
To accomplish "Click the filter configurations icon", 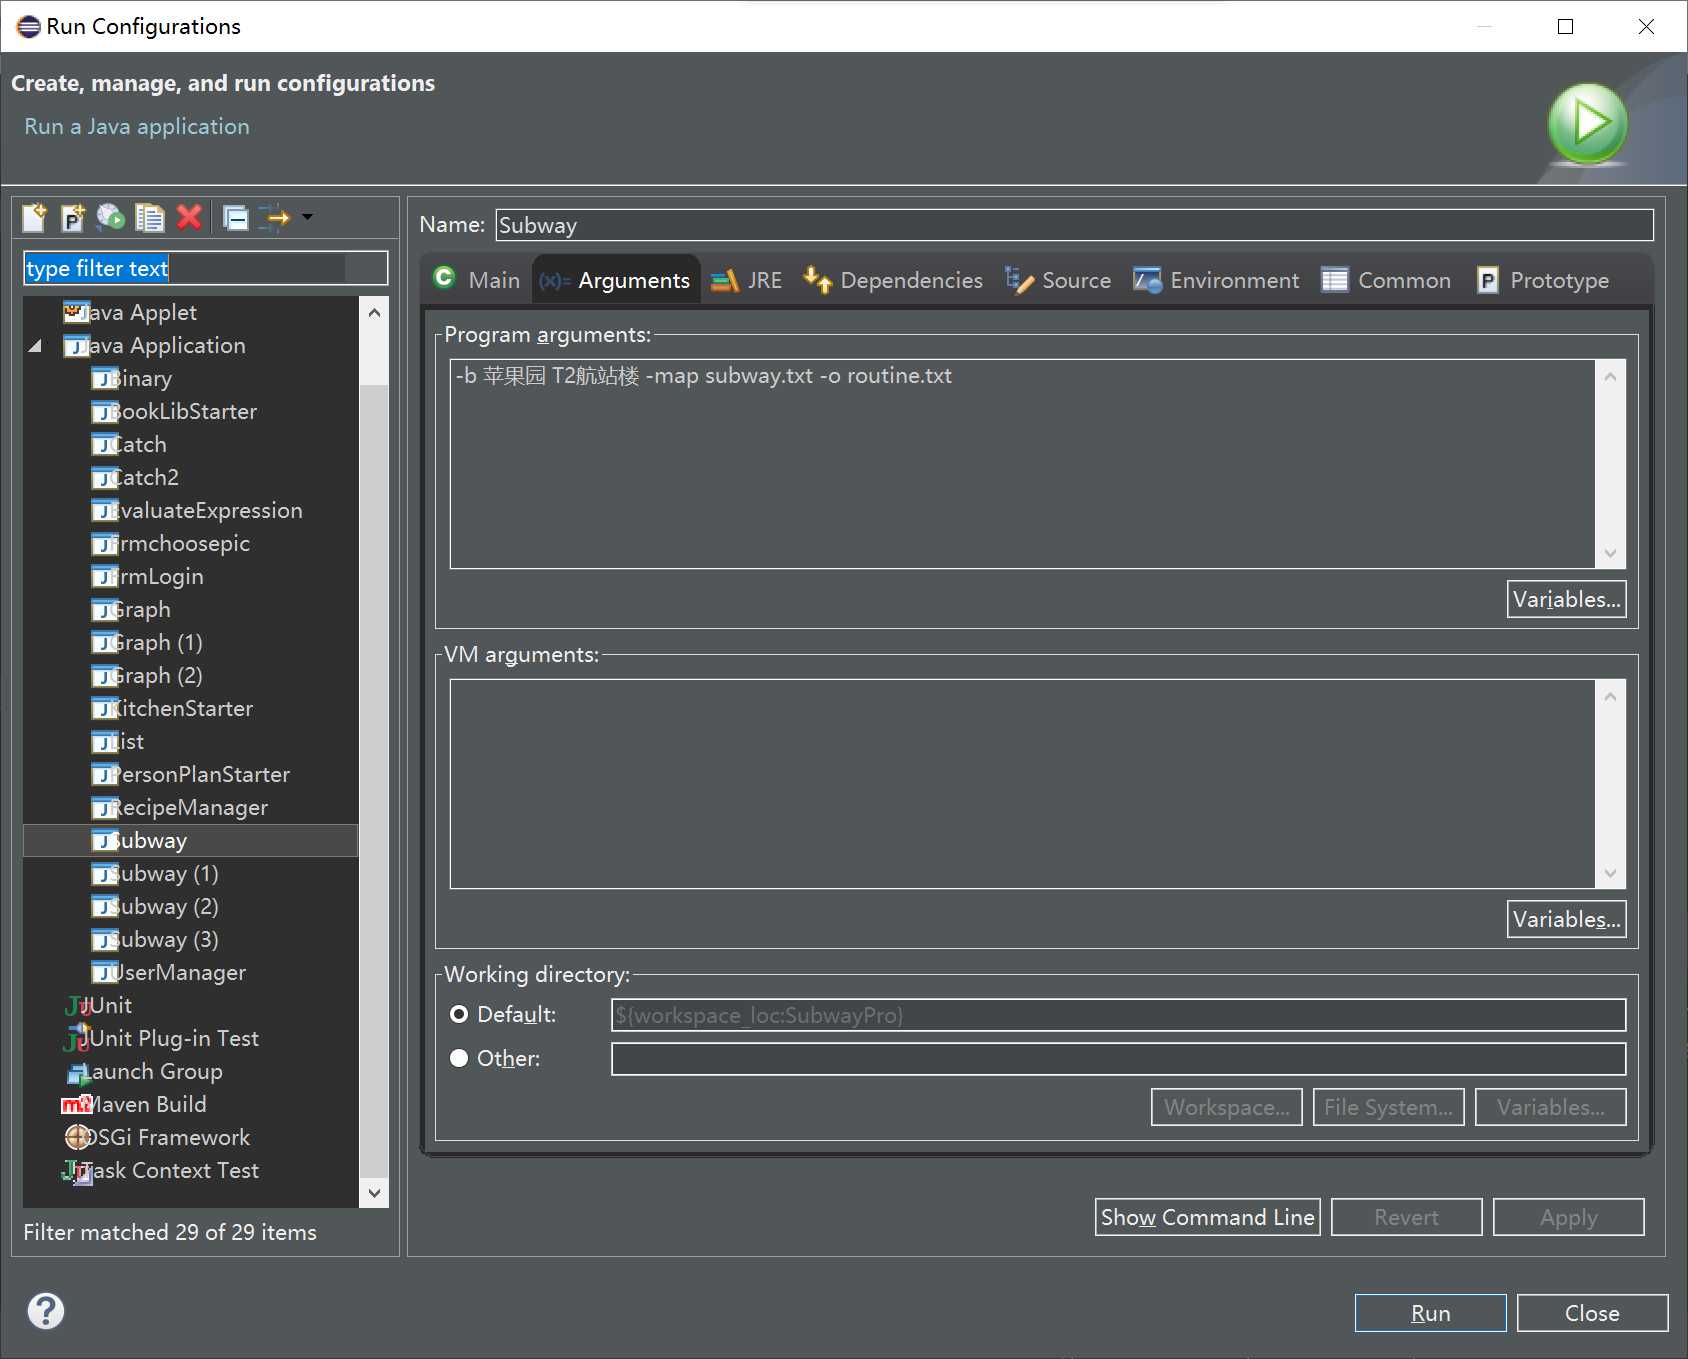I will (274, 217).
